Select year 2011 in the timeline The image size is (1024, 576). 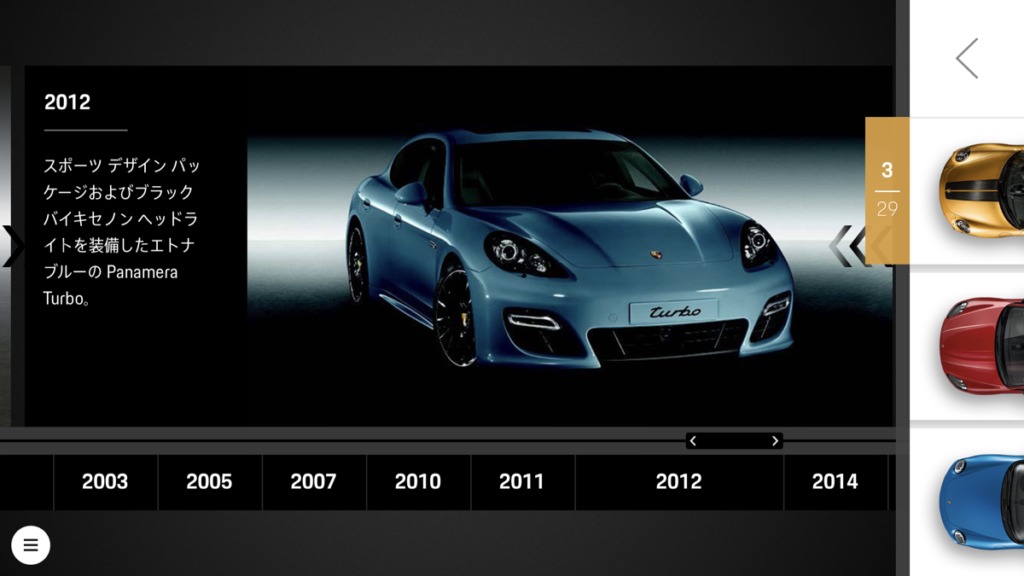[x=522, y=482]
